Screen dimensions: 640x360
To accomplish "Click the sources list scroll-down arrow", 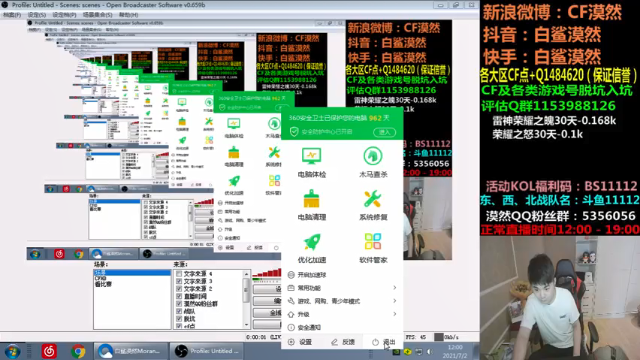I will click(246, 325).
